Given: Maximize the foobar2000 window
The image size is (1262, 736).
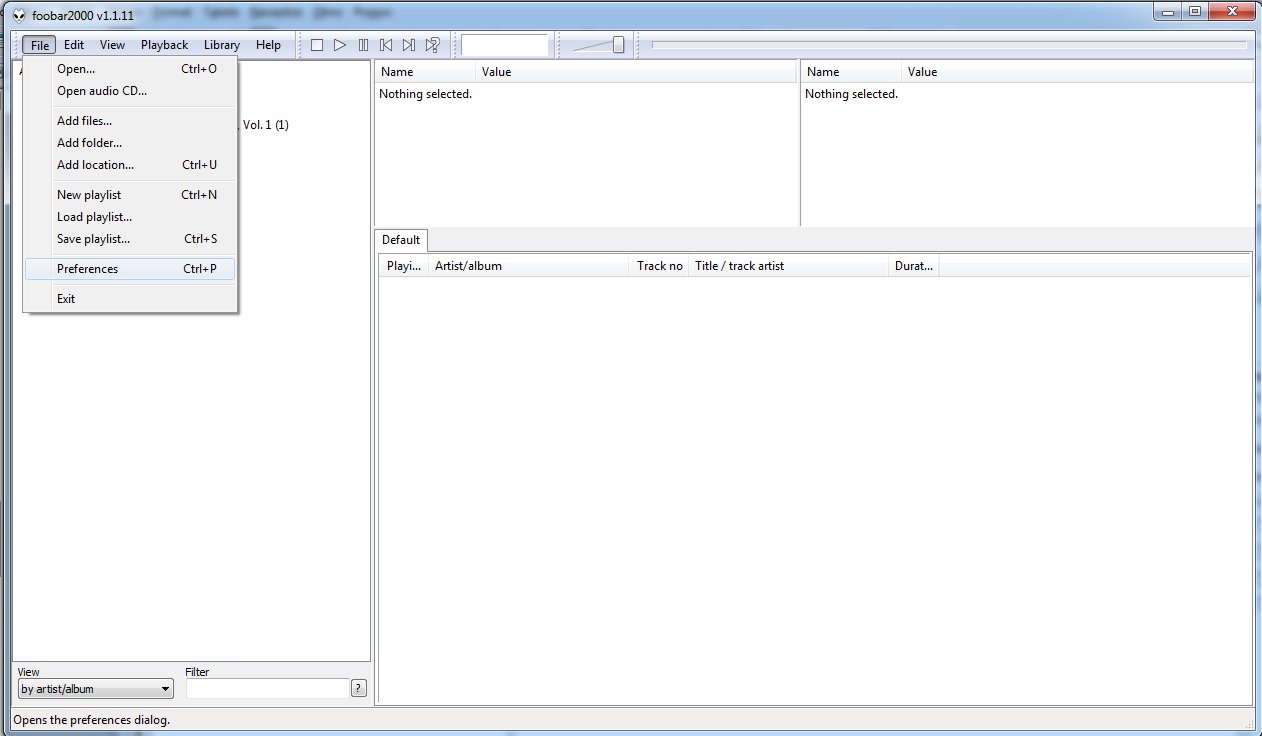Looking at the screenshot, I should pos(1194,11).
